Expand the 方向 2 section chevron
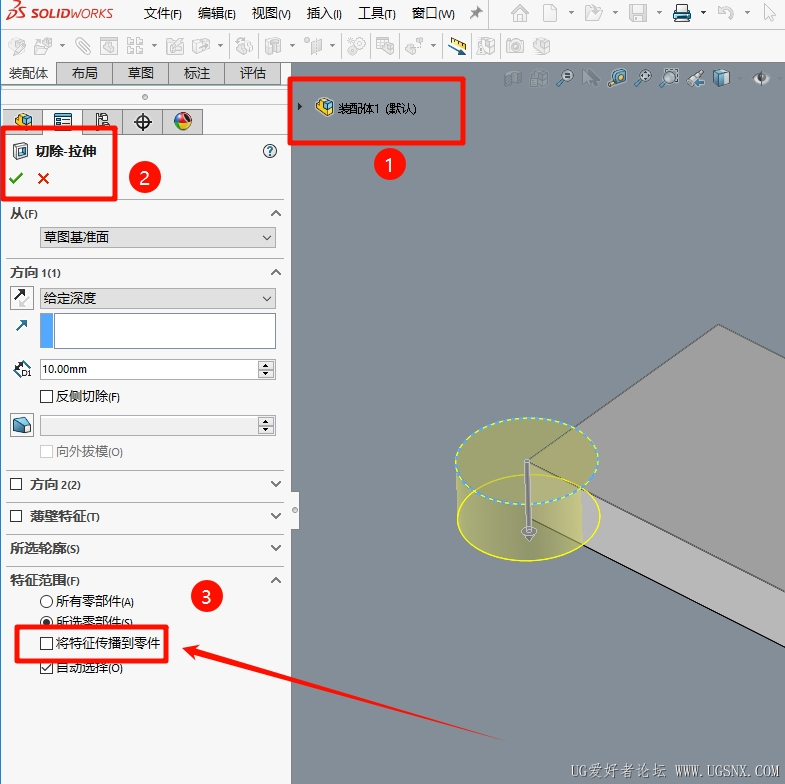This screenshot has height=784, width=785. click(276, 484)
